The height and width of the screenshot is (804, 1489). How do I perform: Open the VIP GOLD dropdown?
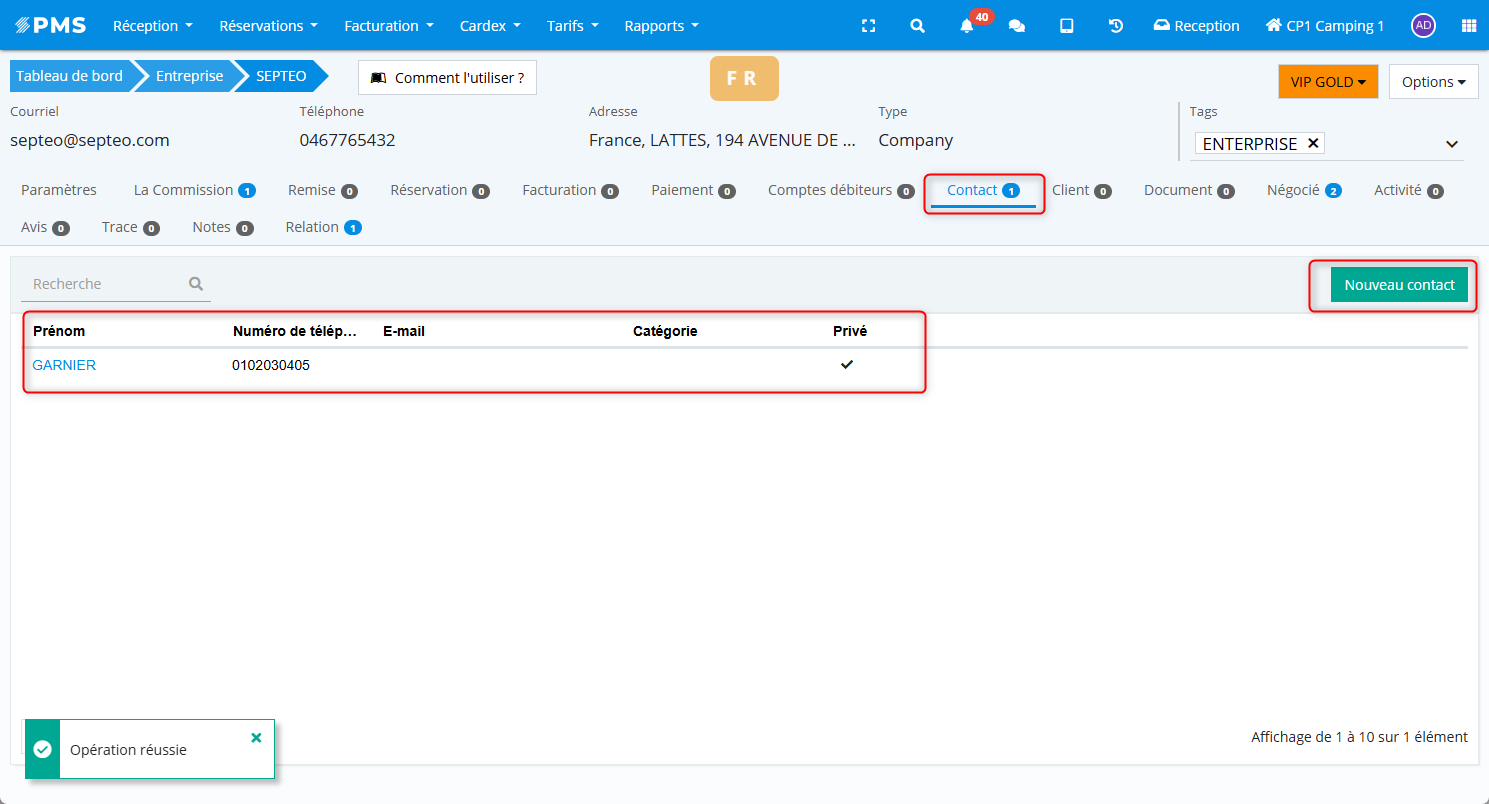point(1327,82)
